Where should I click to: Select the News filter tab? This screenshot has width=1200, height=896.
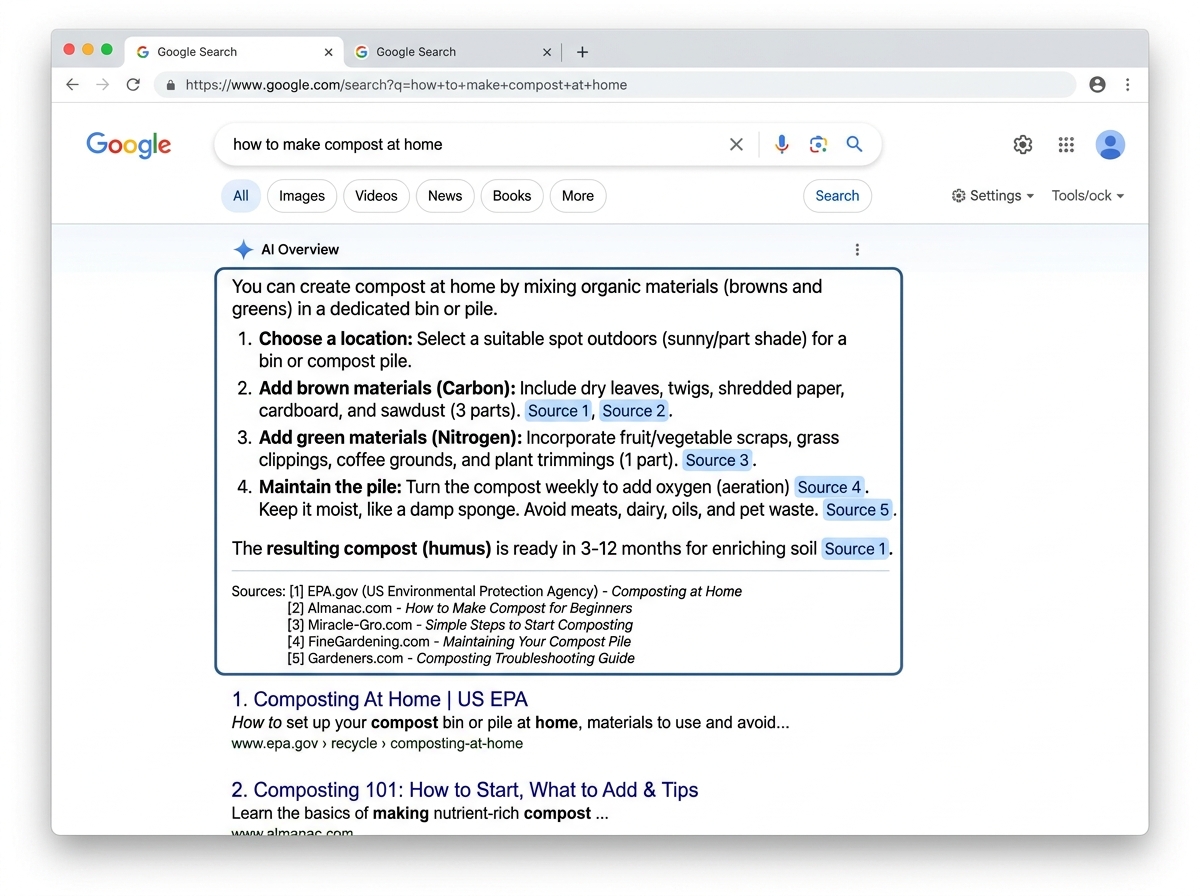(x=444, y=195)
